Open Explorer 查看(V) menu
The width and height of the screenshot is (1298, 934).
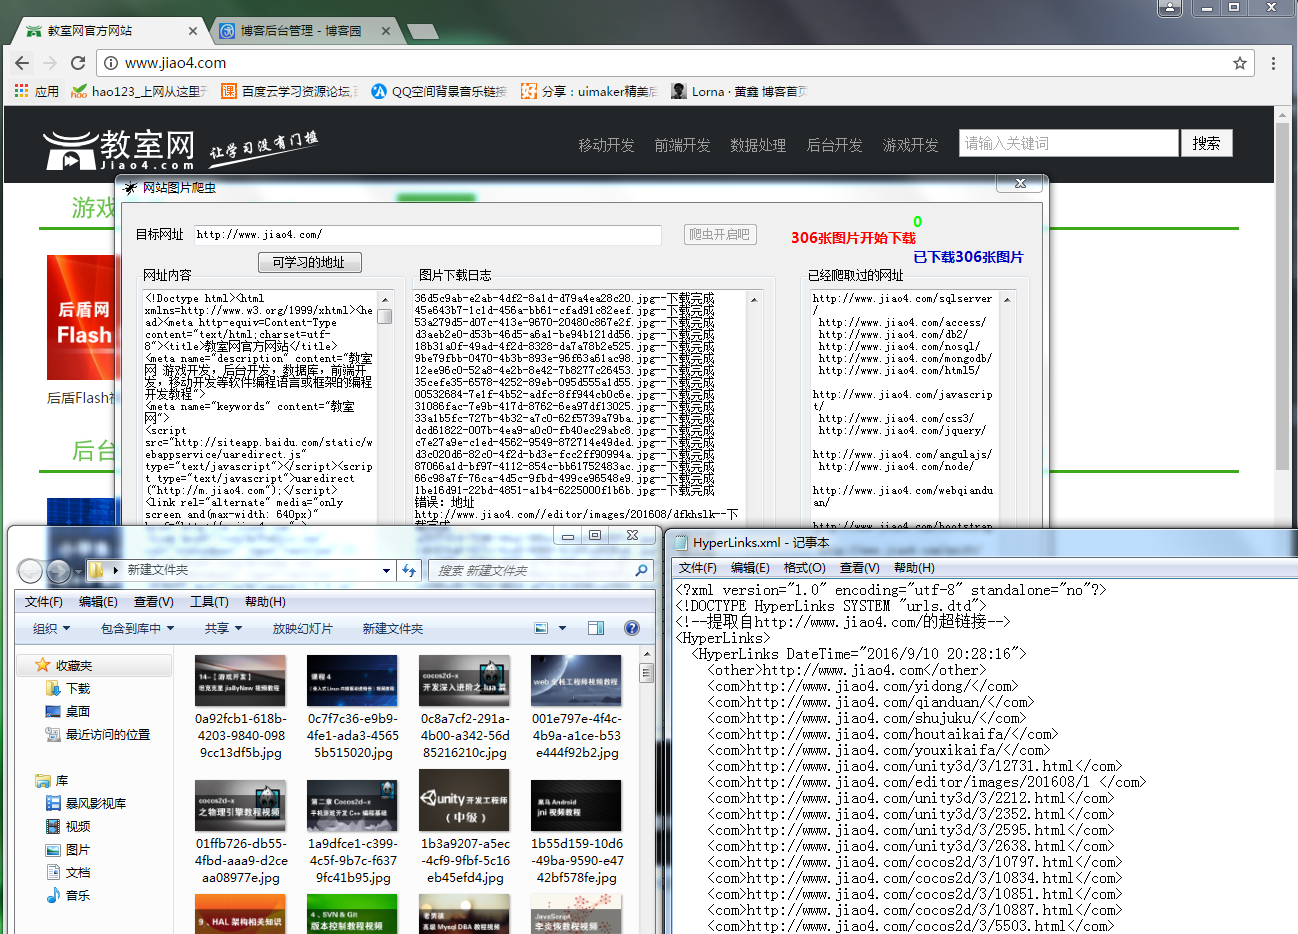point(154,602)
